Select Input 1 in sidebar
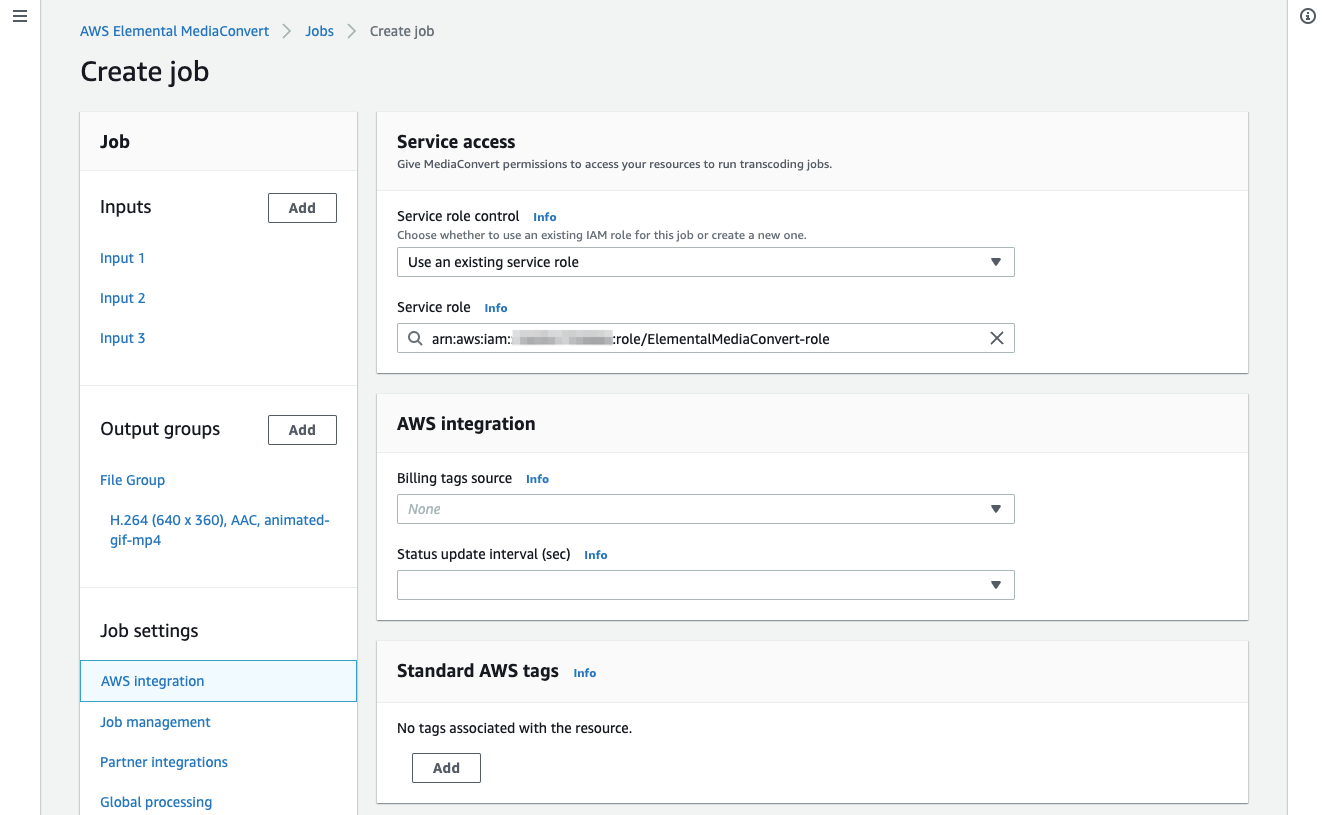 click(122, 258)
